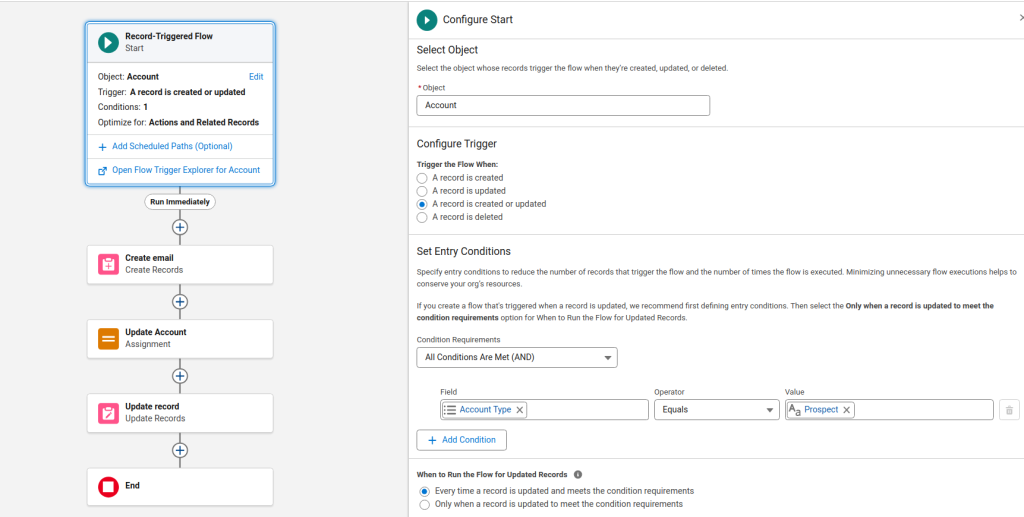This screenshot has width=1024, height=517.
Task: Open Flow Trigger Explorer for Account
Action: tap(186, 170)
